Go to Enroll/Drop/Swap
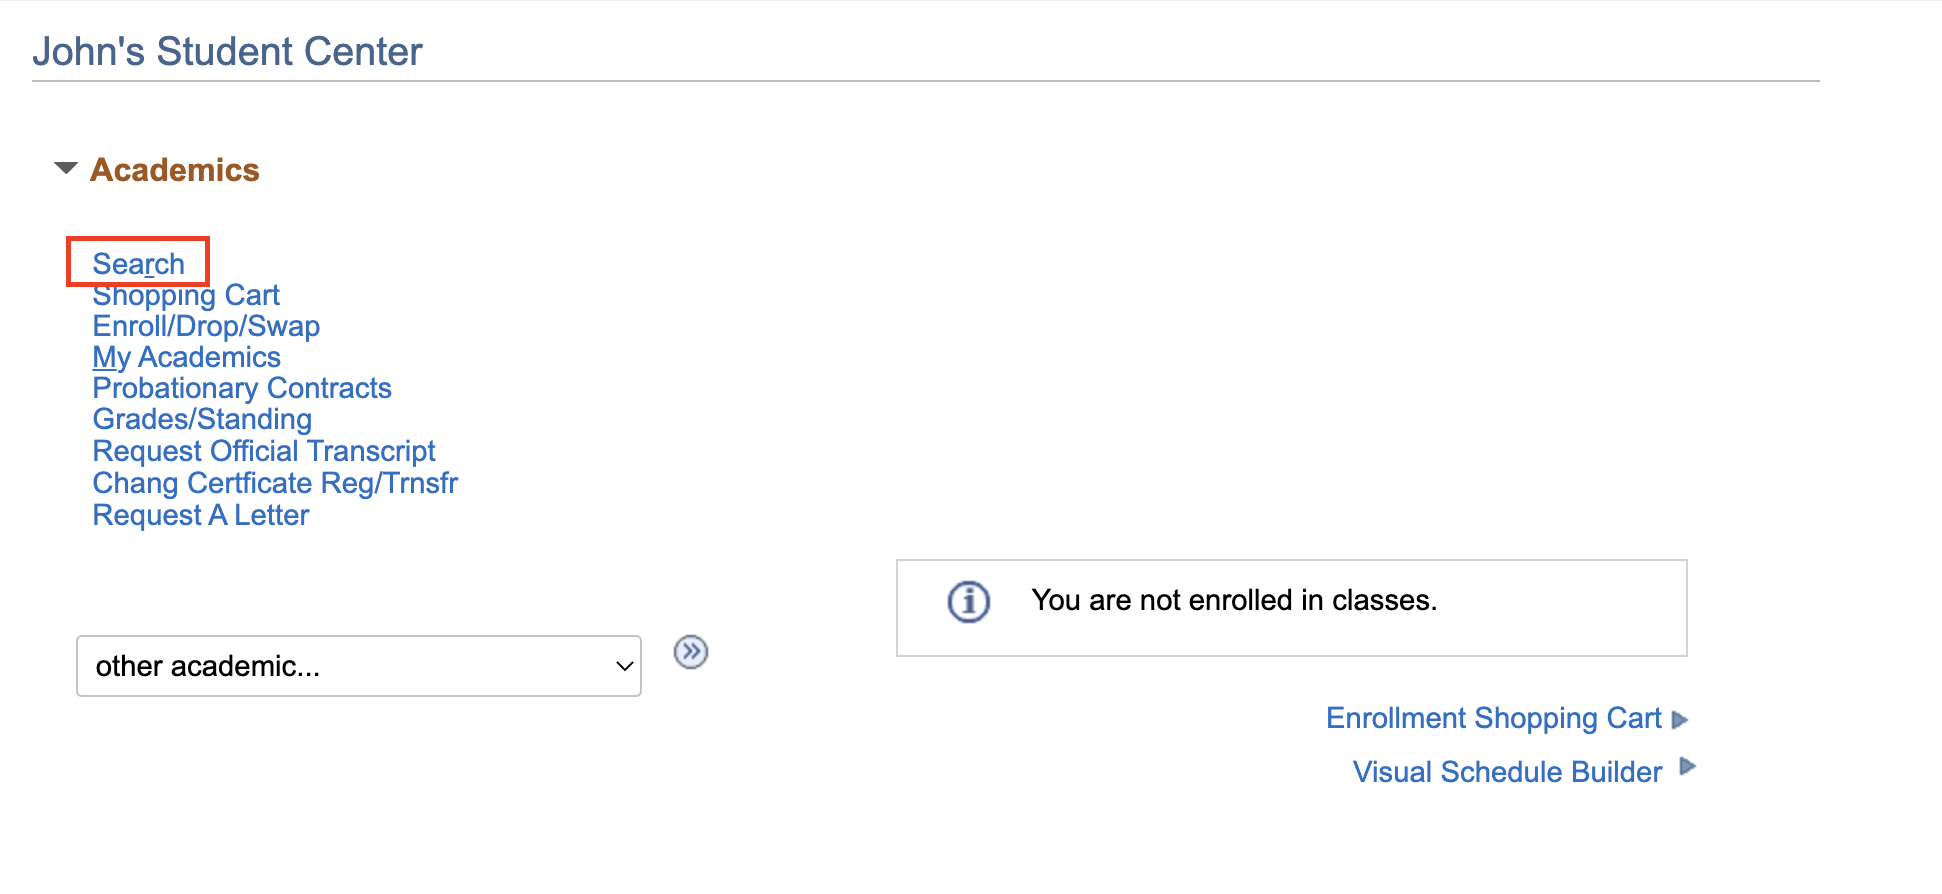Viewport: 1942px width, 894px height. click(206, 327)
